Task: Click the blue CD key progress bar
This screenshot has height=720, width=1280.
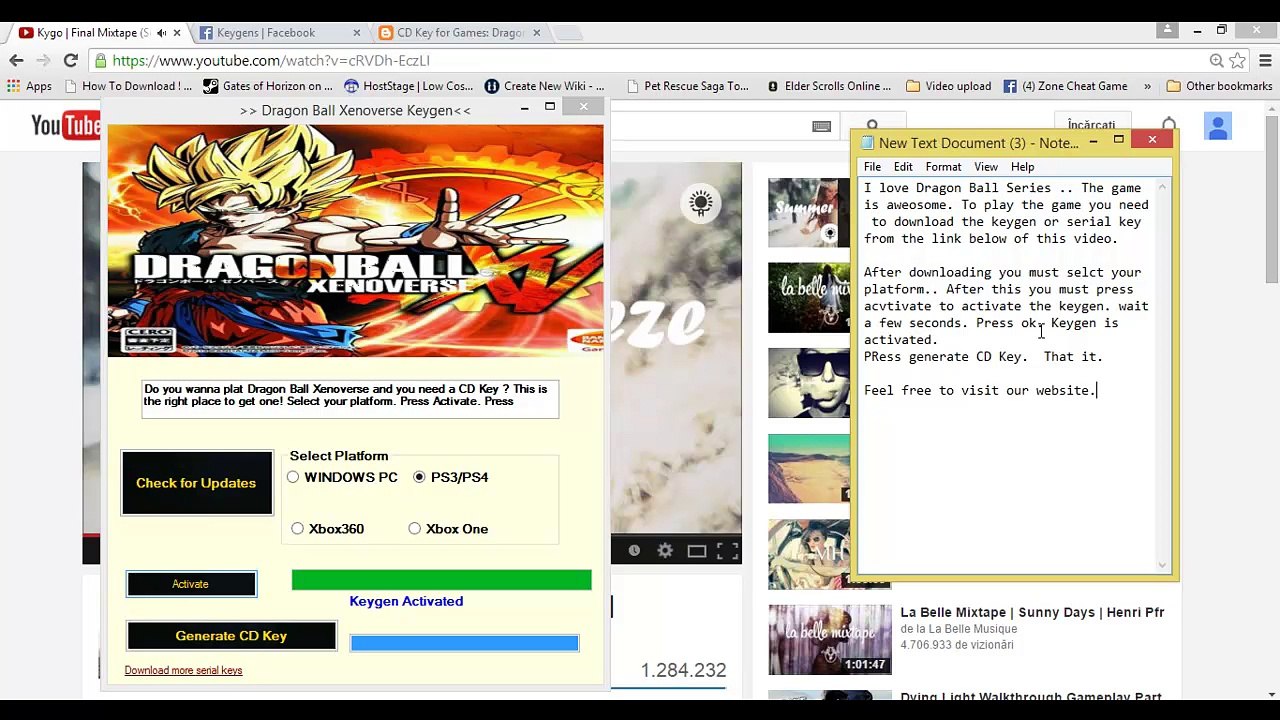Action: (464, 643)
